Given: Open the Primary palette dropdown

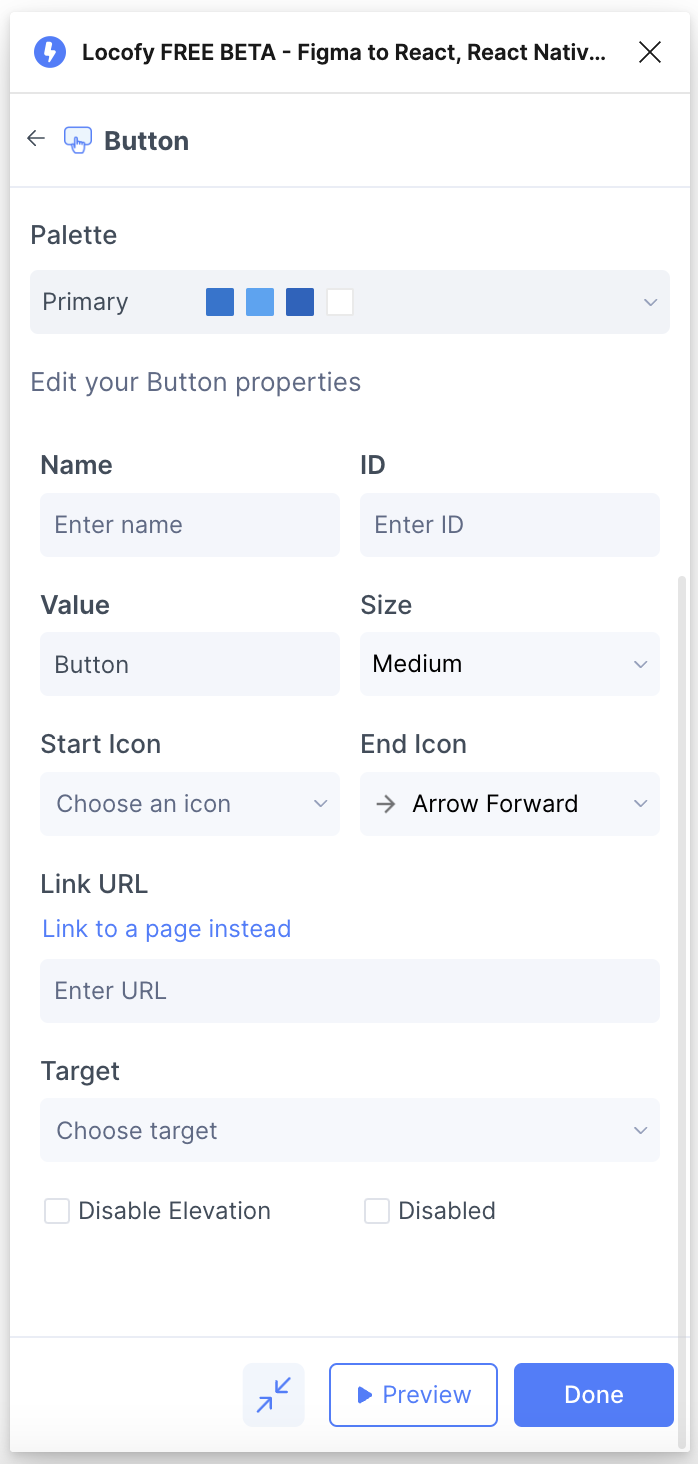Looking at the screenshot, I should pyautogui.click(x=350, y=302).
